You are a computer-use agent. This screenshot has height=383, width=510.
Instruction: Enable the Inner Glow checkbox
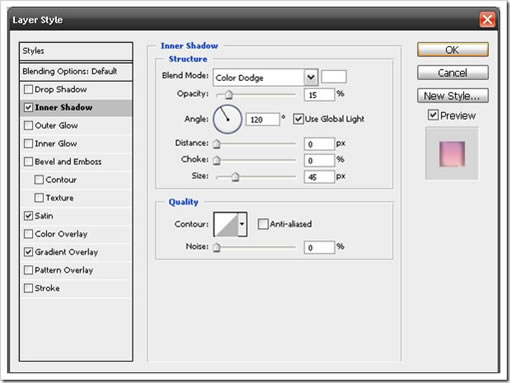[28, 143]
